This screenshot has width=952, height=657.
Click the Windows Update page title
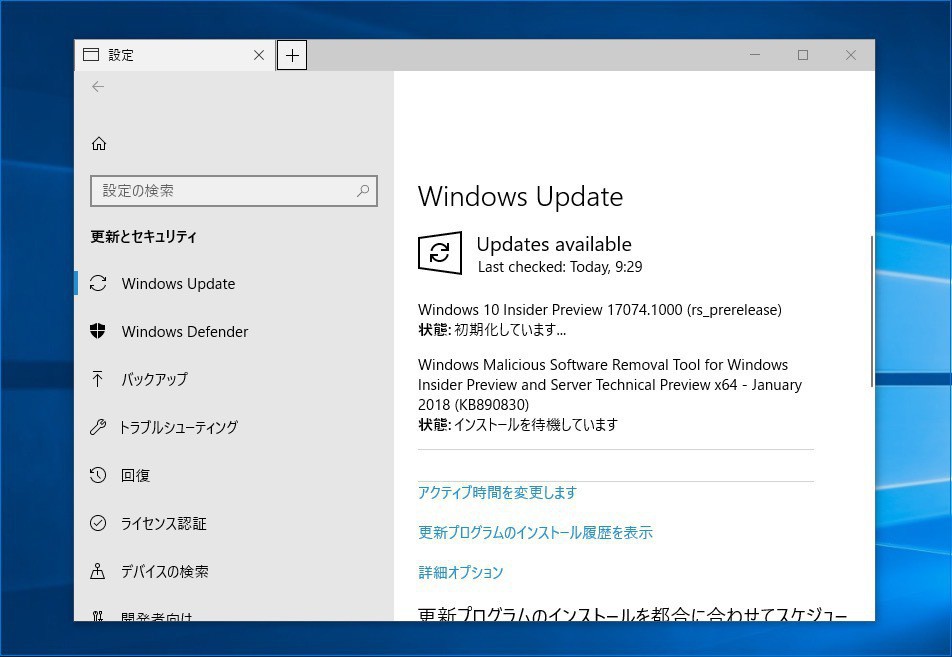[x=520, y=197]
